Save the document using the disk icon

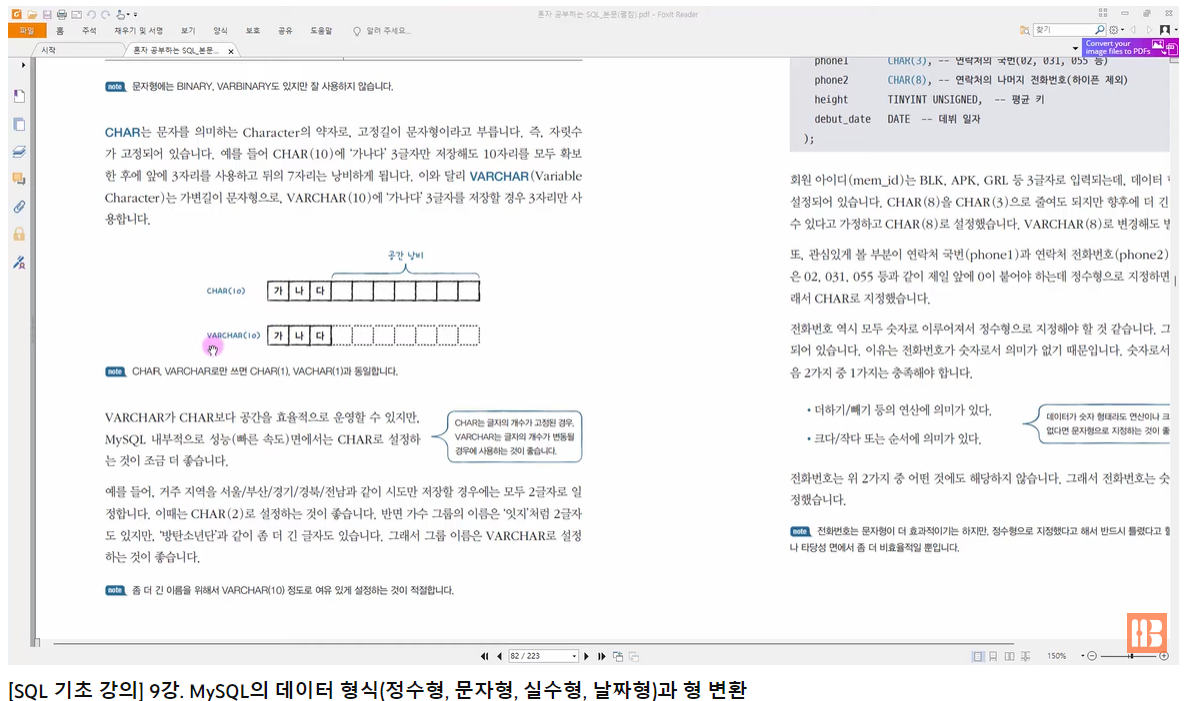click(47, 14)
